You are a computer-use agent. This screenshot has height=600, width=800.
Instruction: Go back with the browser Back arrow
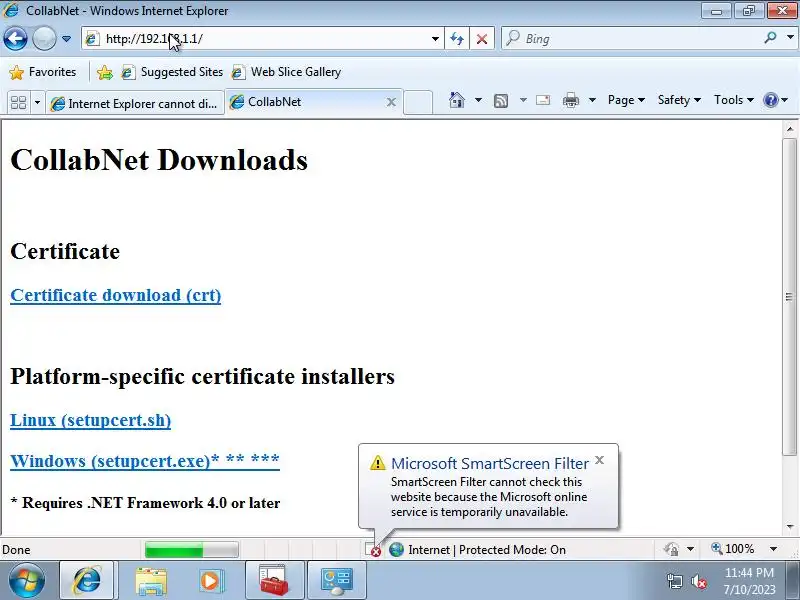click(x=15, y=38)
